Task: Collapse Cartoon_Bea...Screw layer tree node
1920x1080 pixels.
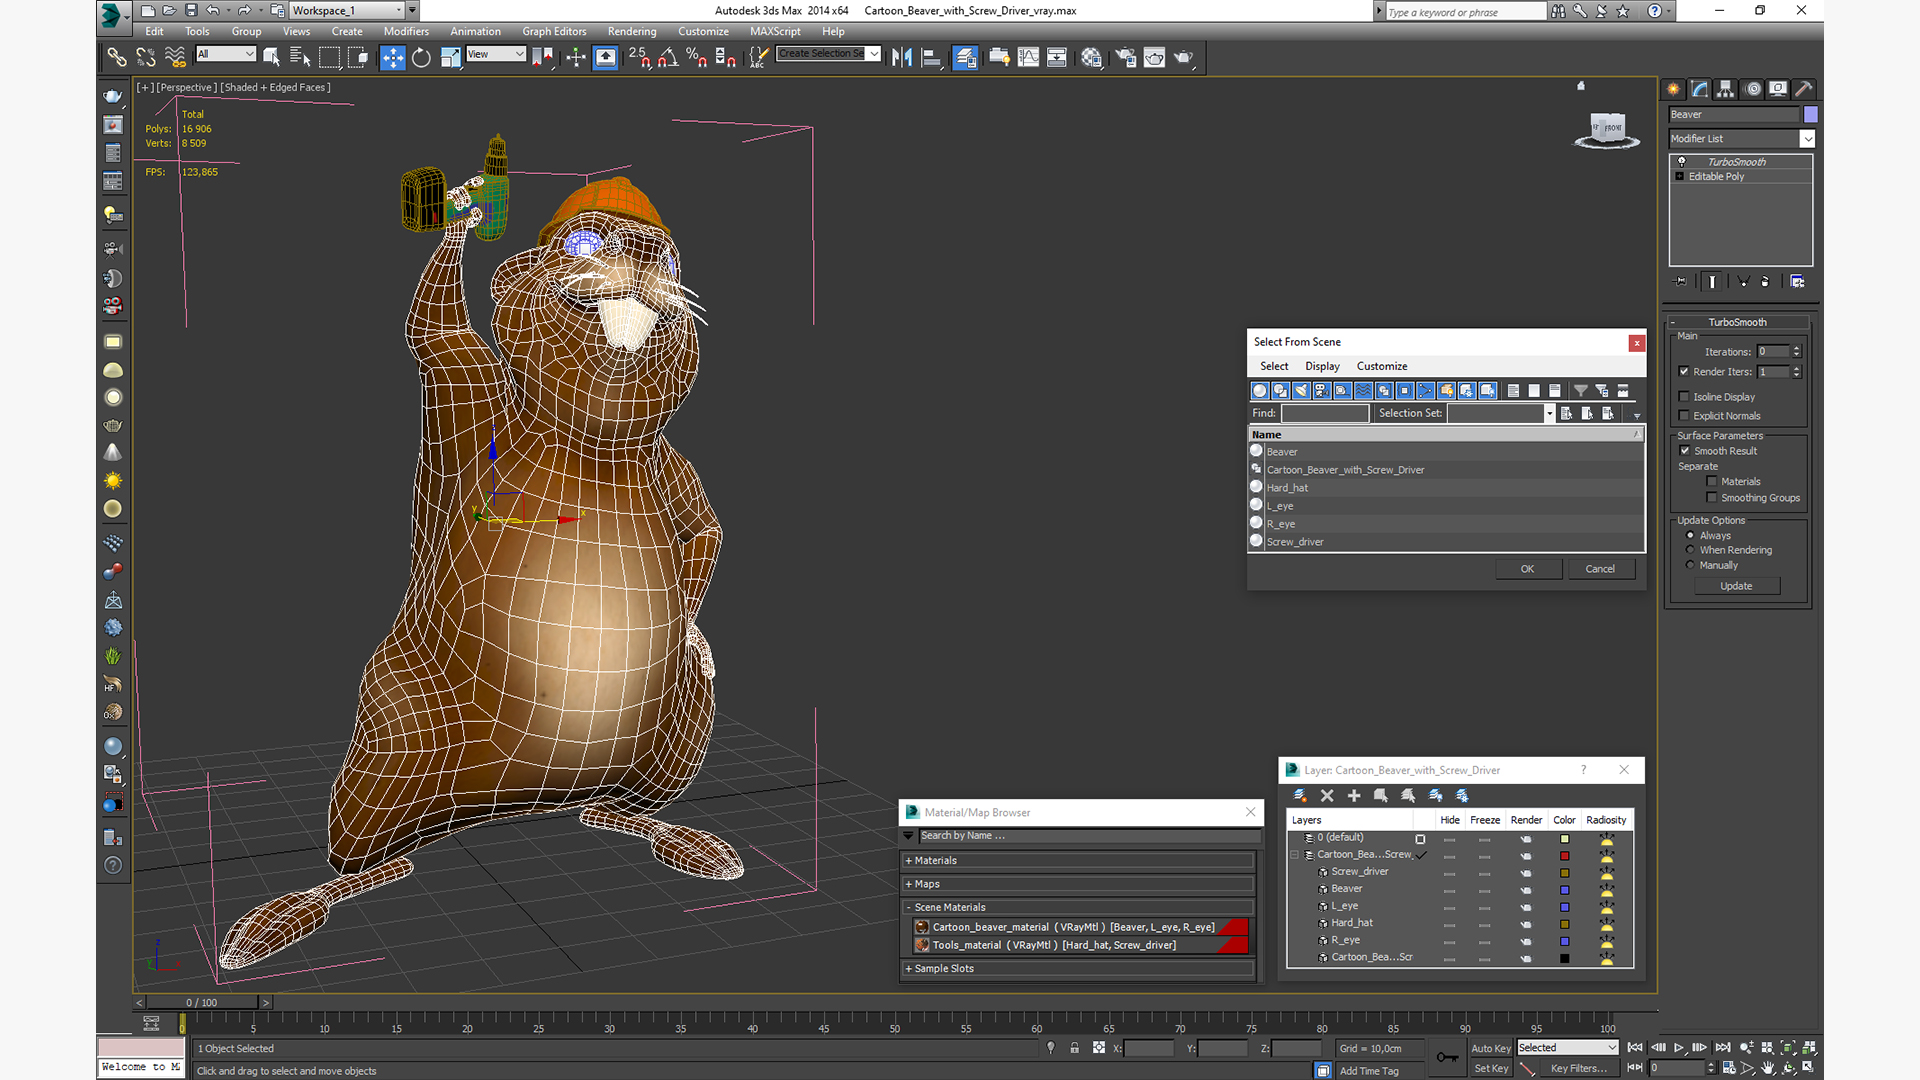Action: (1295, 855)
